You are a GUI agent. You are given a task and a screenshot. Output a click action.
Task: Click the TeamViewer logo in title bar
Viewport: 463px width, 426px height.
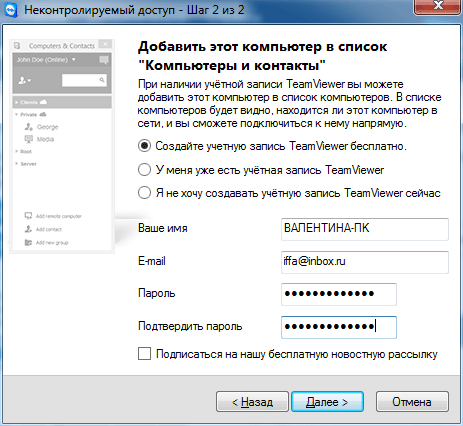coord(11,10)
